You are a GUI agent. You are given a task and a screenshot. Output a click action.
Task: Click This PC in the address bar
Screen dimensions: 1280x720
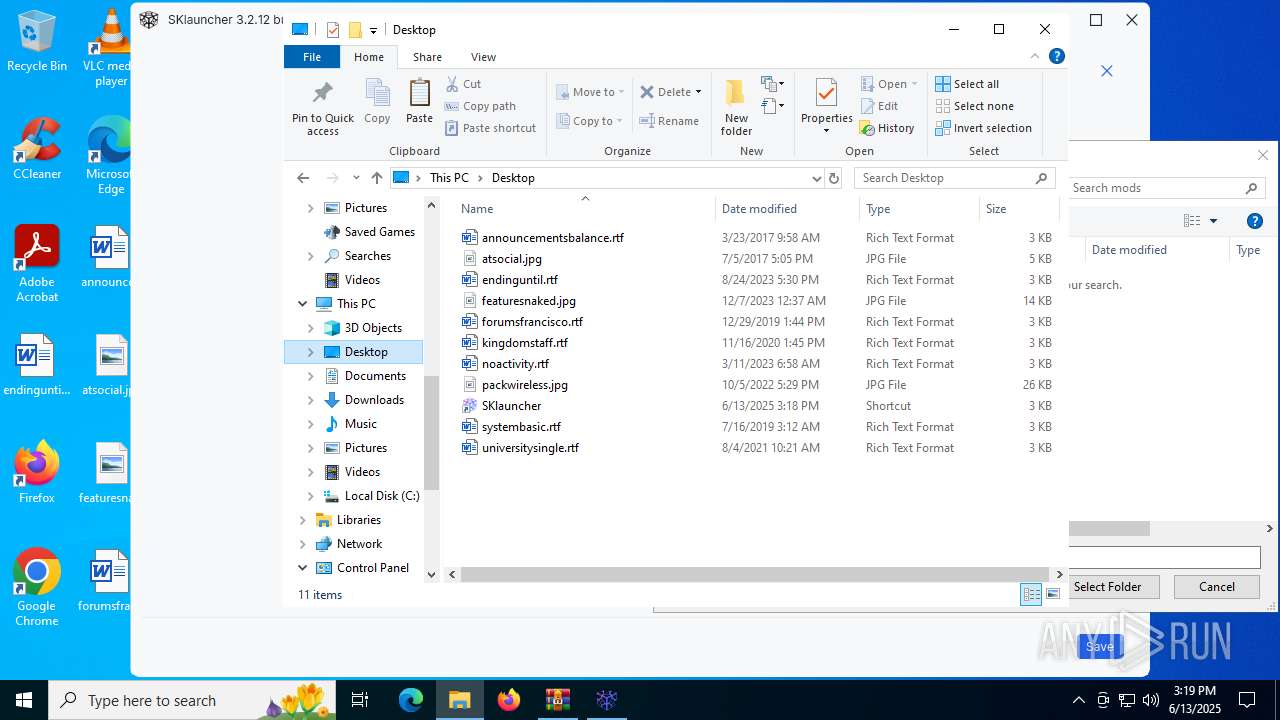click(449, 178)
